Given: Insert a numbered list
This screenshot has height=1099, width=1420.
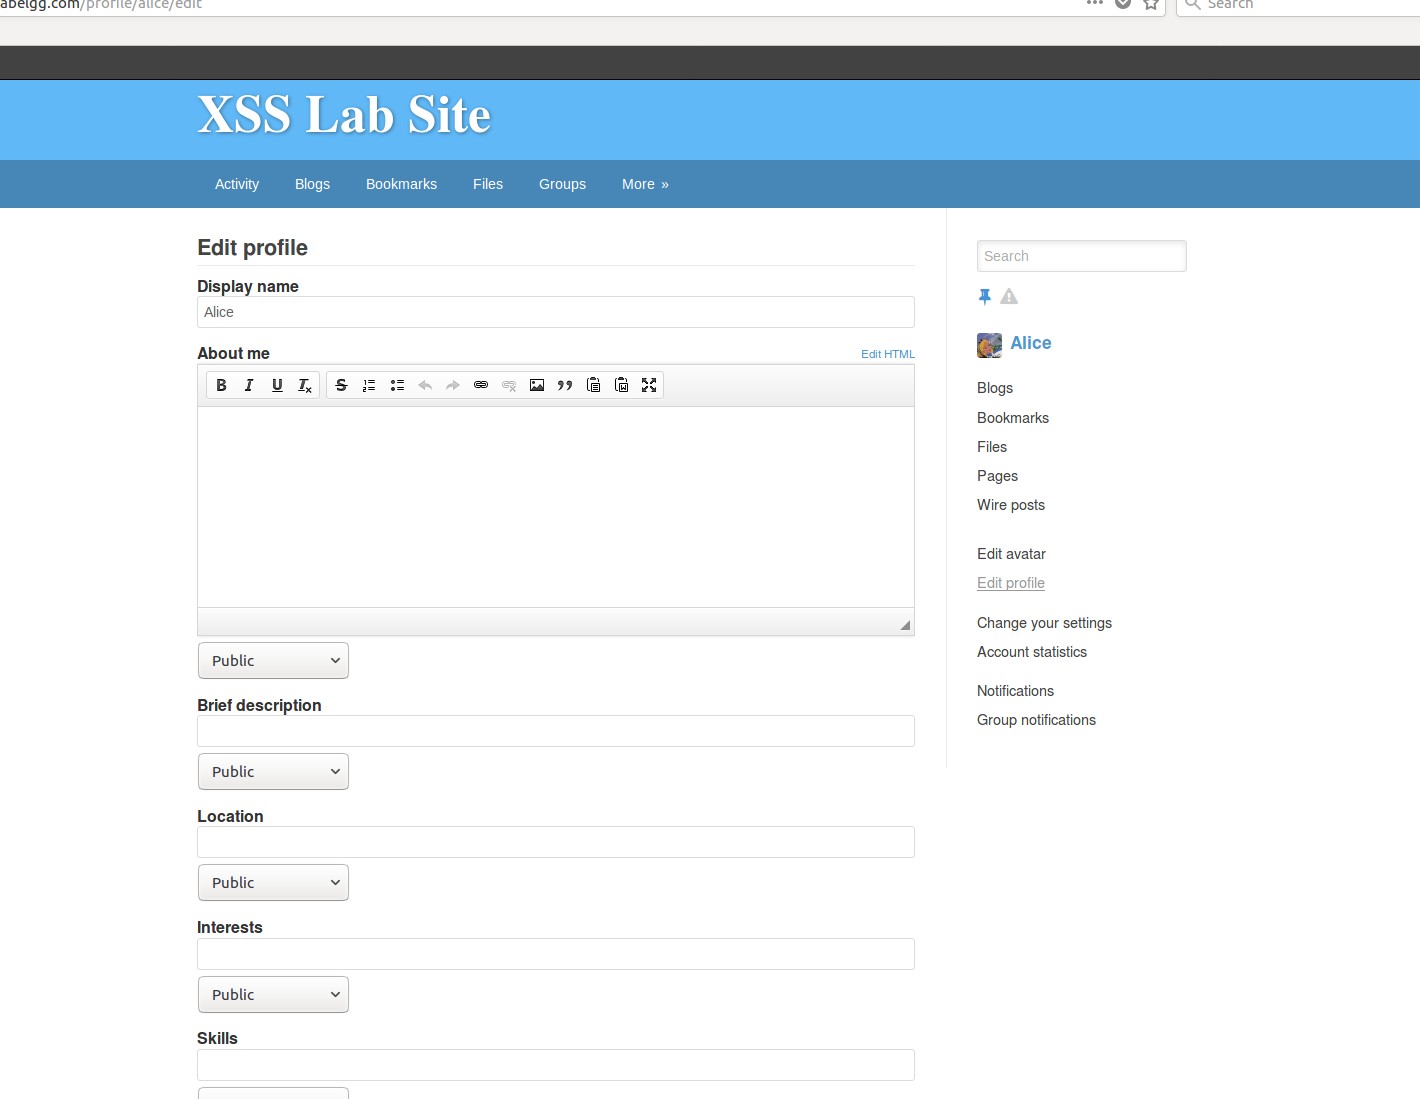Looking at the screenshot, I should tap(369, 385).
